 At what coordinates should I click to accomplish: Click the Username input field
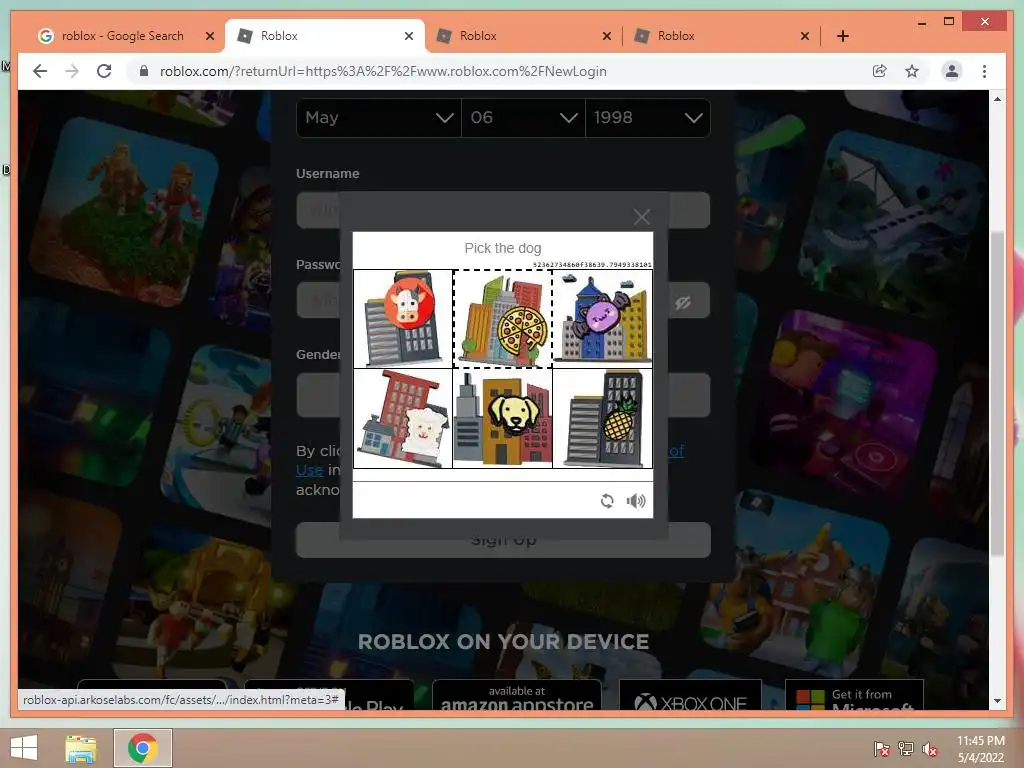[503, 210]
